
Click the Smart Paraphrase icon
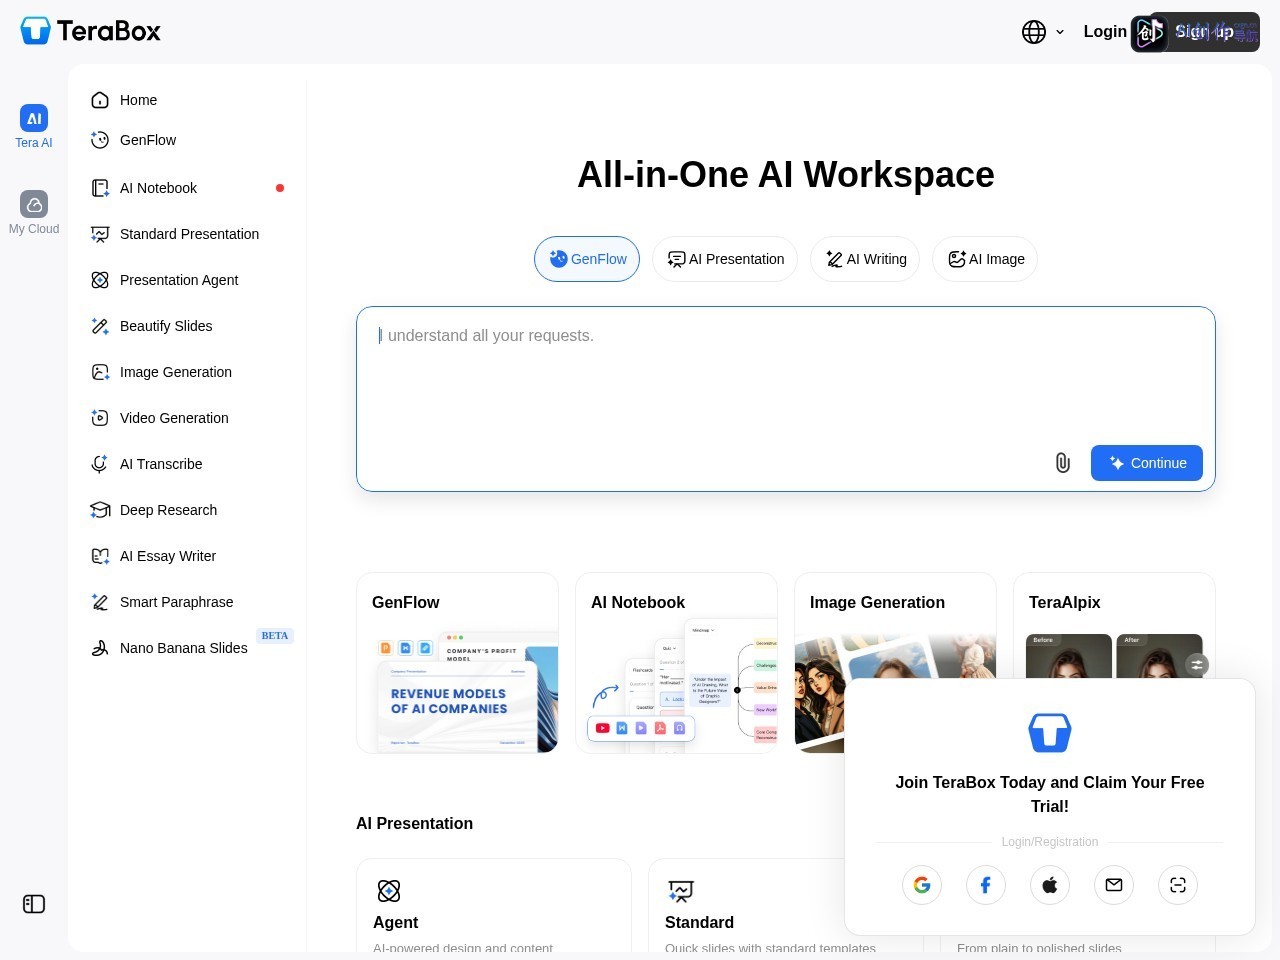pos(100,602)
